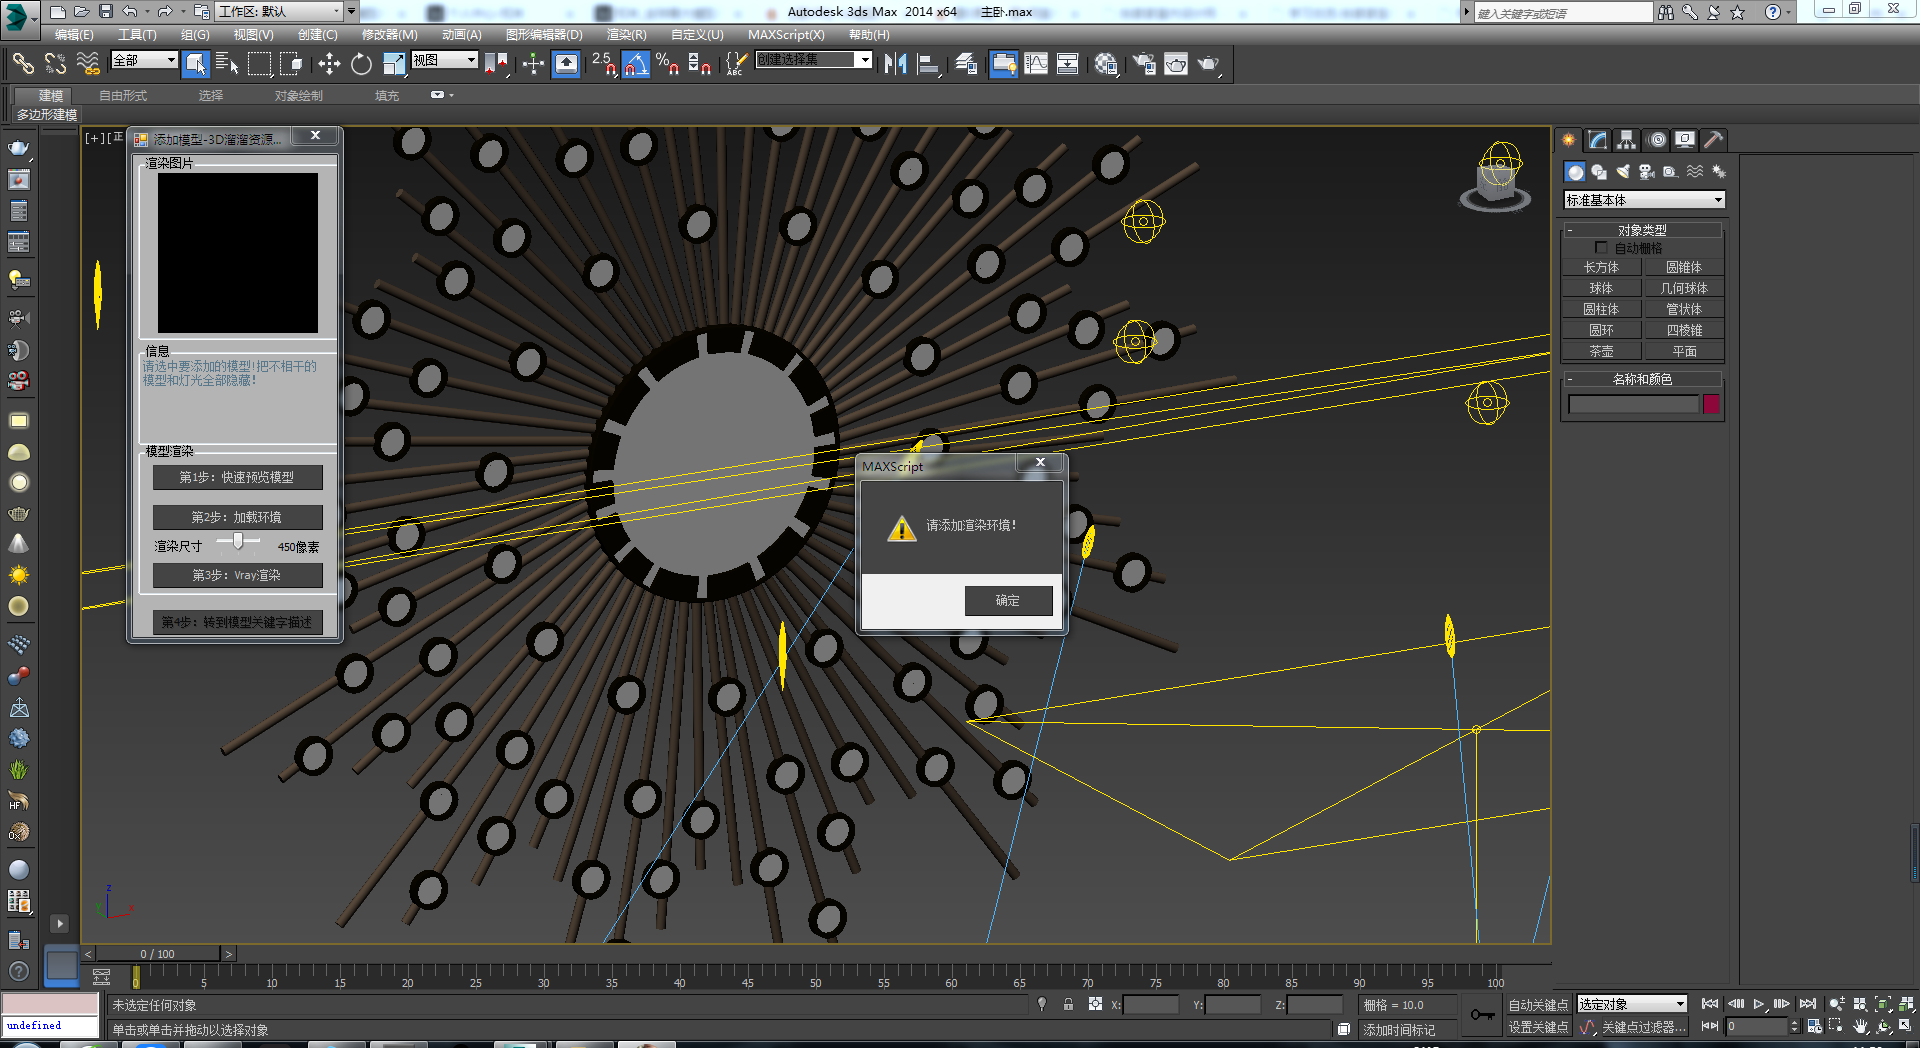Open Render Setup dialog
Image resolution: width=1920 pixels, height=1048 pixels.
pyautogui.click(x=1144, y=64)
